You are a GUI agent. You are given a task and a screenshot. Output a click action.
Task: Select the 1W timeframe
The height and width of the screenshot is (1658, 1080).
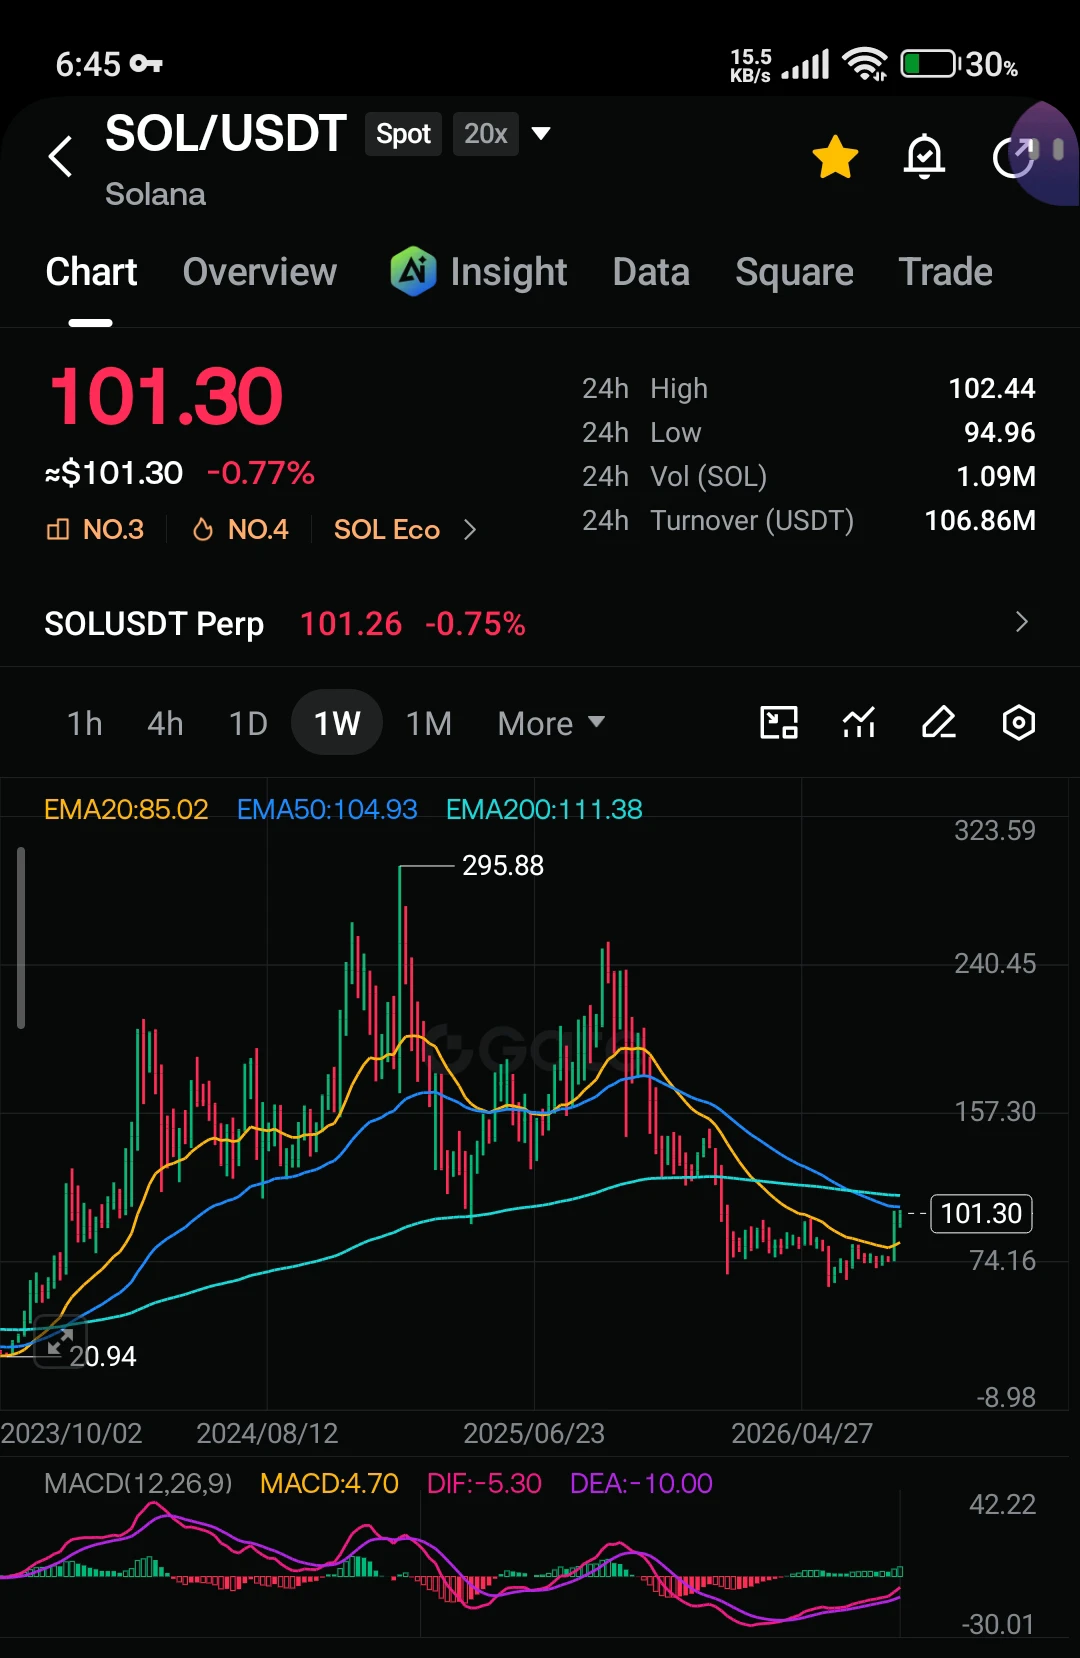coord(337,723)
